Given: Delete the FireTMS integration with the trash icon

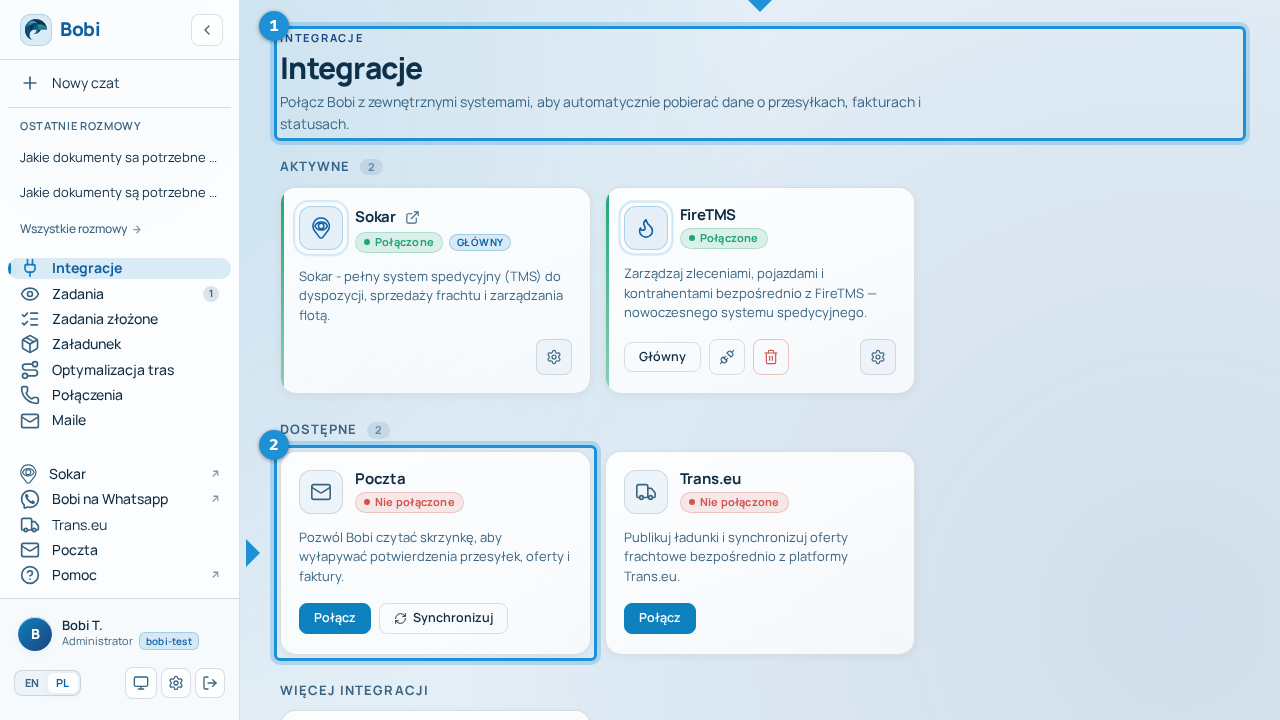Looking at the screenshot, I should coord(771,357).
